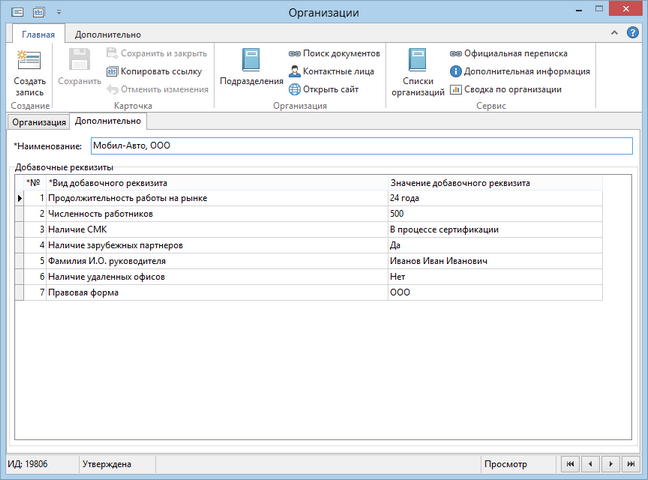
Task: Click the second quick access icon in title bar
Action: point(38,12)
